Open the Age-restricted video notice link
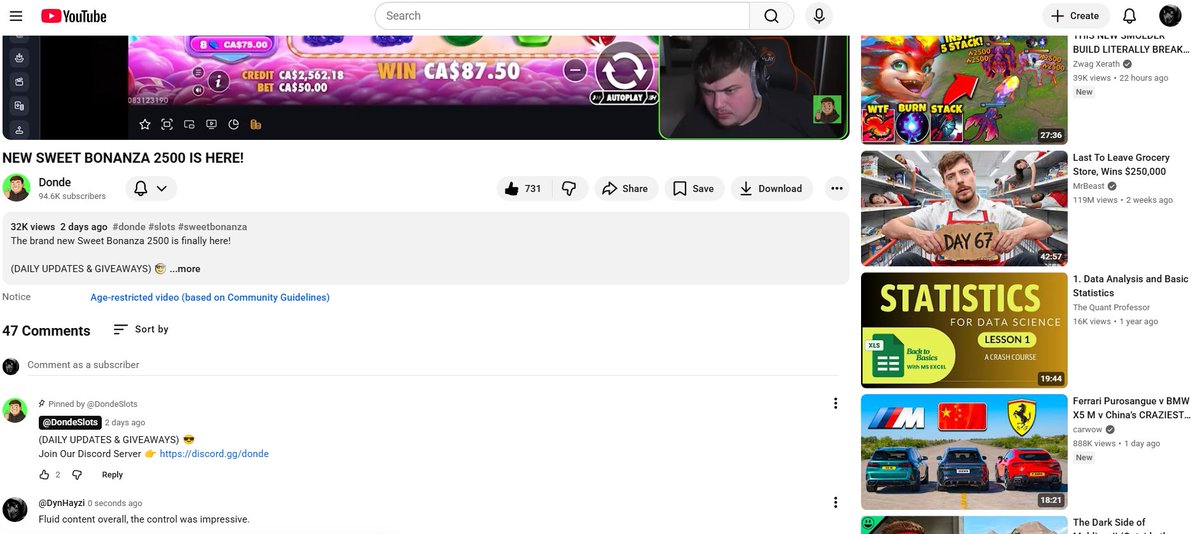Screen dimensions: 1200x534 click(210, 297)
